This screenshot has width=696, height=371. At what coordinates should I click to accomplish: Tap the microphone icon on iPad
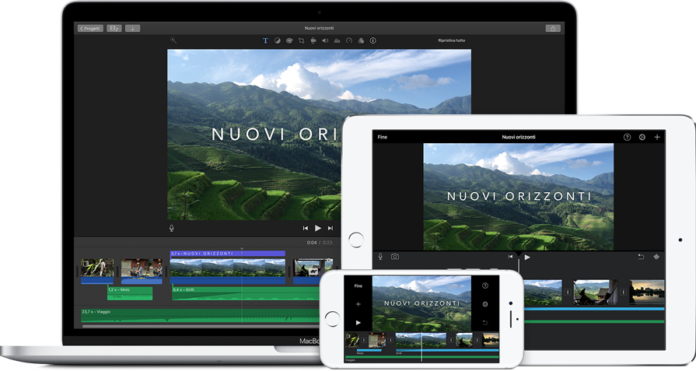click(x=380, y=257)
